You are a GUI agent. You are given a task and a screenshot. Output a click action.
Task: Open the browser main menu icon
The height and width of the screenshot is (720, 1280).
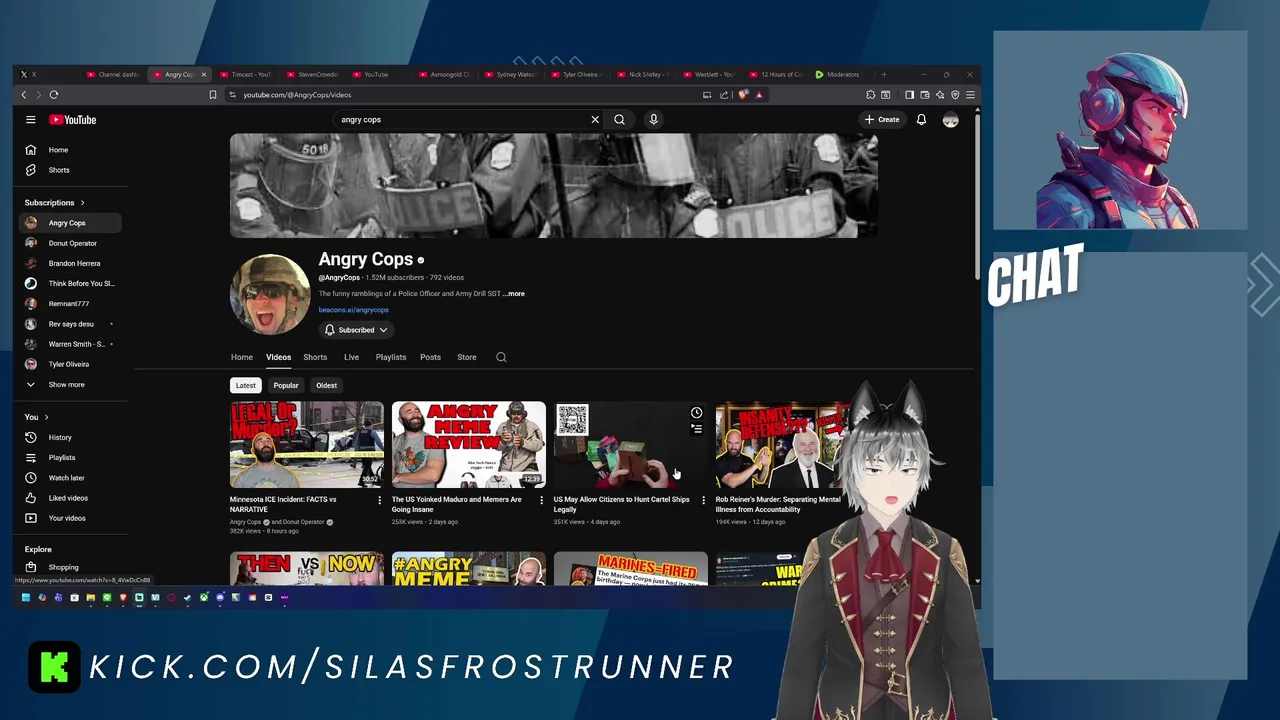970,95
